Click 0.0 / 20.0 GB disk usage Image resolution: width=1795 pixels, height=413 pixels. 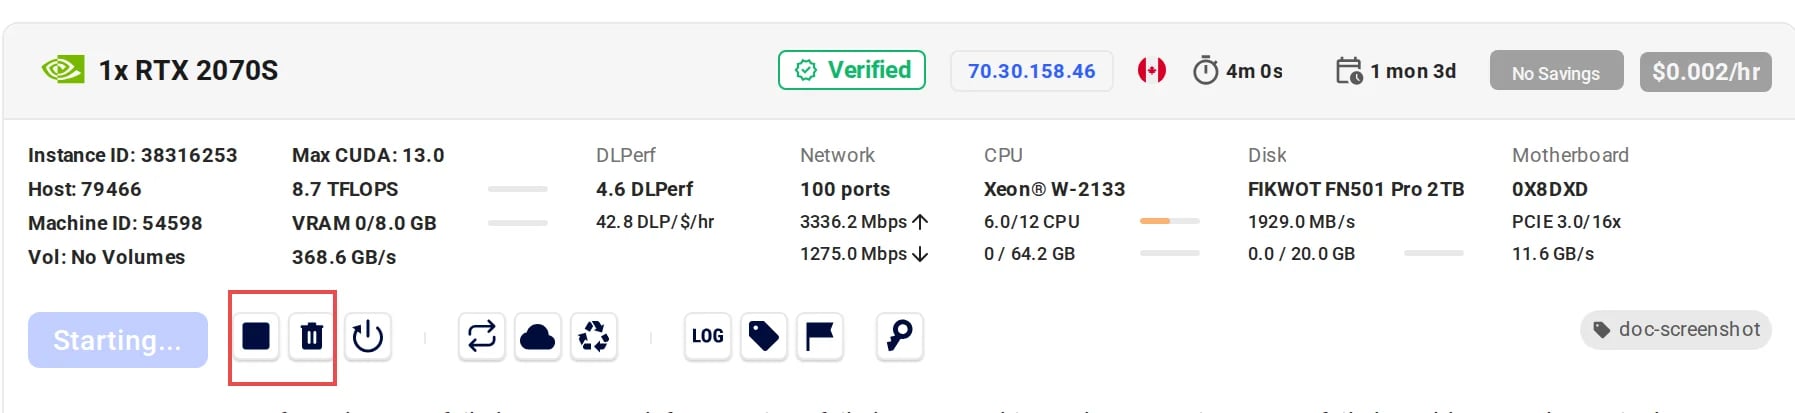click(x=1302, y=253)
